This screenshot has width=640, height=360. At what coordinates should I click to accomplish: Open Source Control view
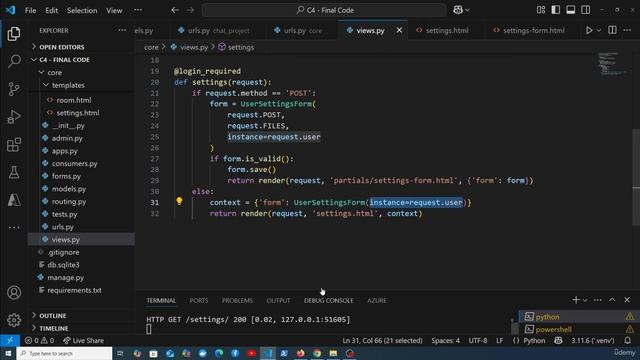[x=14, y=89]
